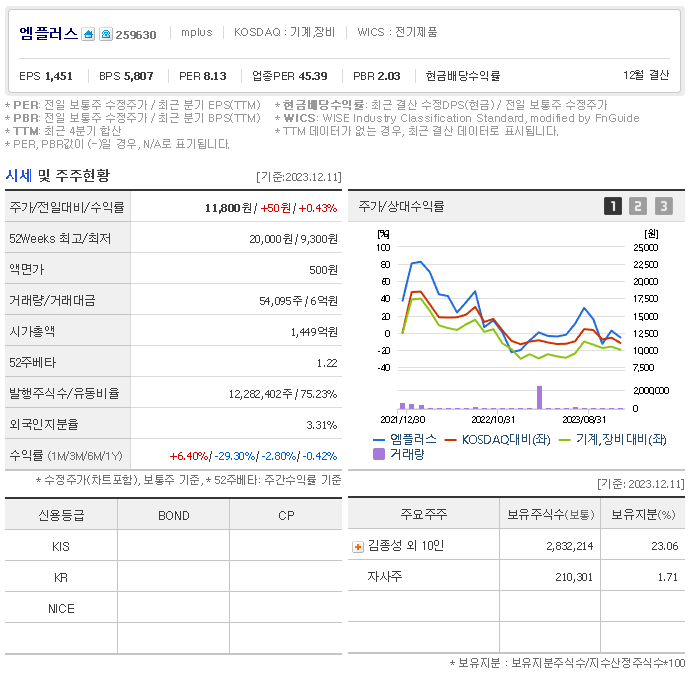This screenshot has height=676, width=691.
Task: Click the mplus English name
Action: [197, 32]
